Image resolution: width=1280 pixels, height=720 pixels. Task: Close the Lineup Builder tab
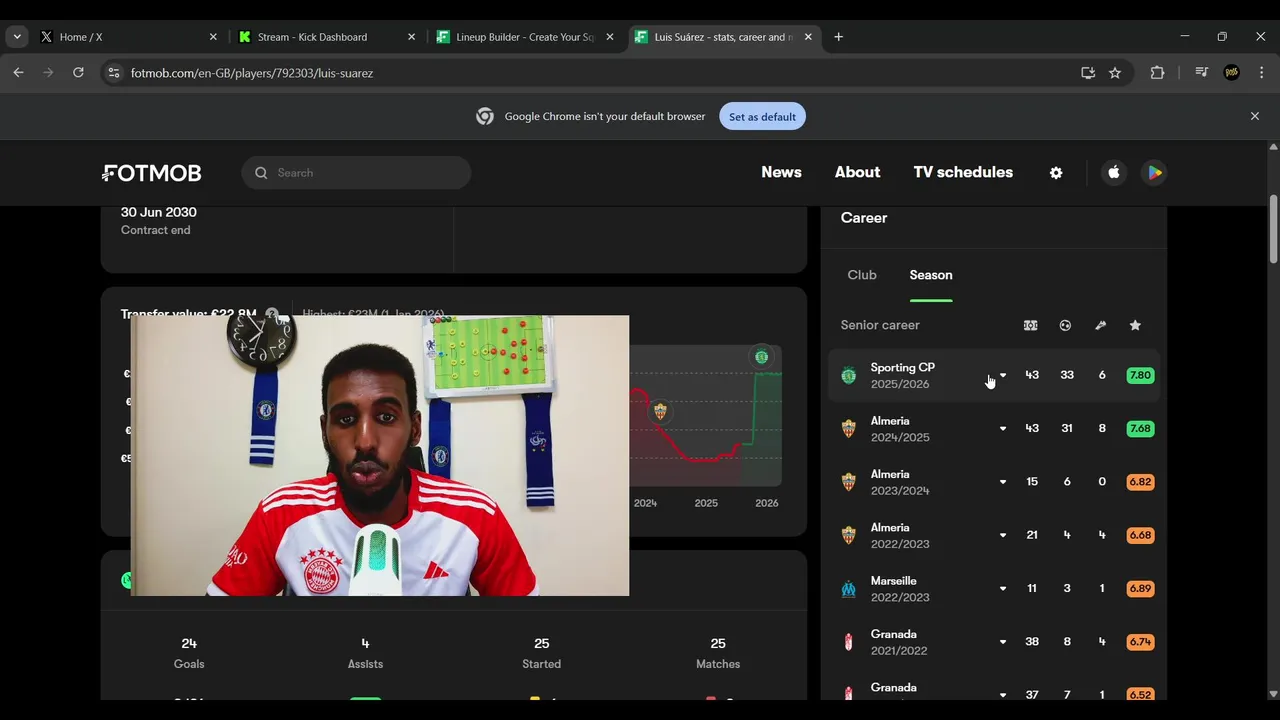(x=610, y=37)
